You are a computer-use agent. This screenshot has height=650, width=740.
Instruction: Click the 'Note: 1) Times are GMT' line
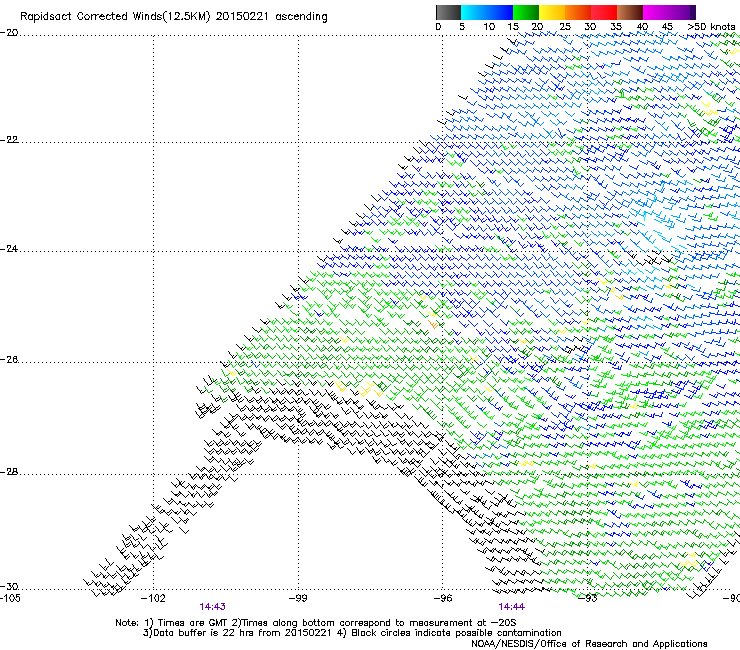click(315, 623)
